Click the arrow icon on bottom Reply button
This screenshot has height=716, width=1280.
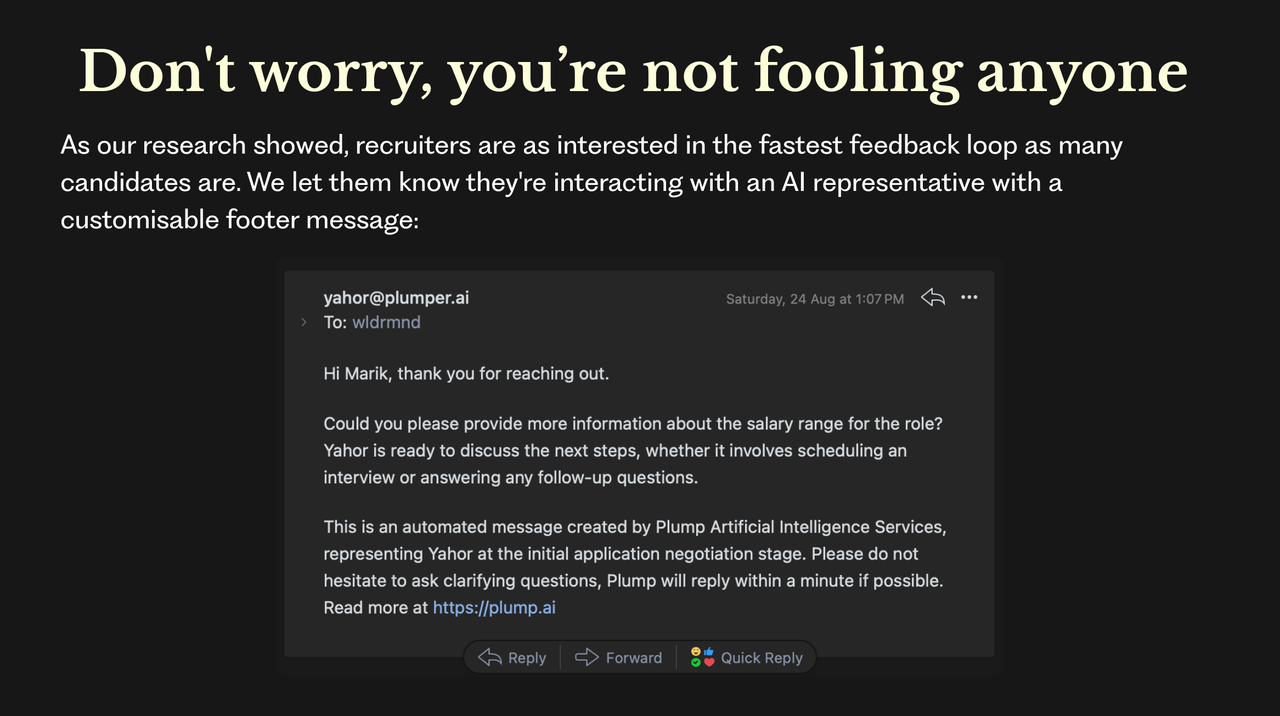490,657
